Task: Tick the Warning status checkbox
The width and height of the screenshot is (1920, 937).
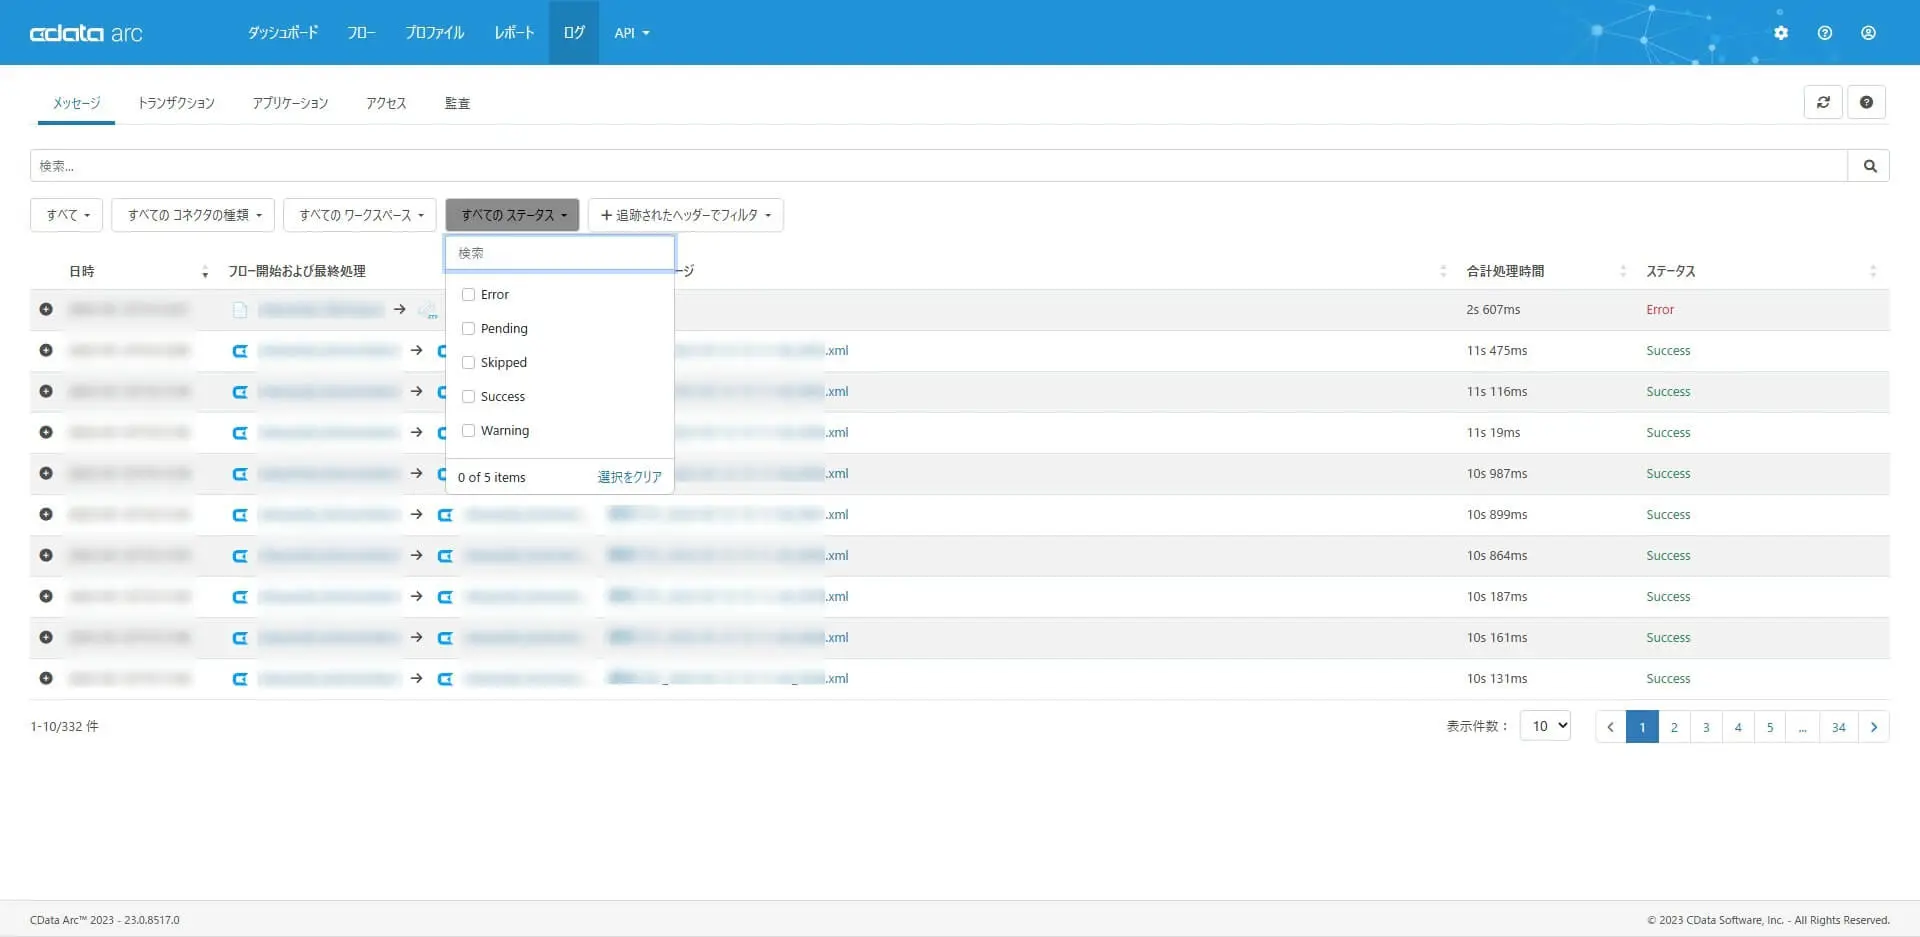Action: [468, 431]
